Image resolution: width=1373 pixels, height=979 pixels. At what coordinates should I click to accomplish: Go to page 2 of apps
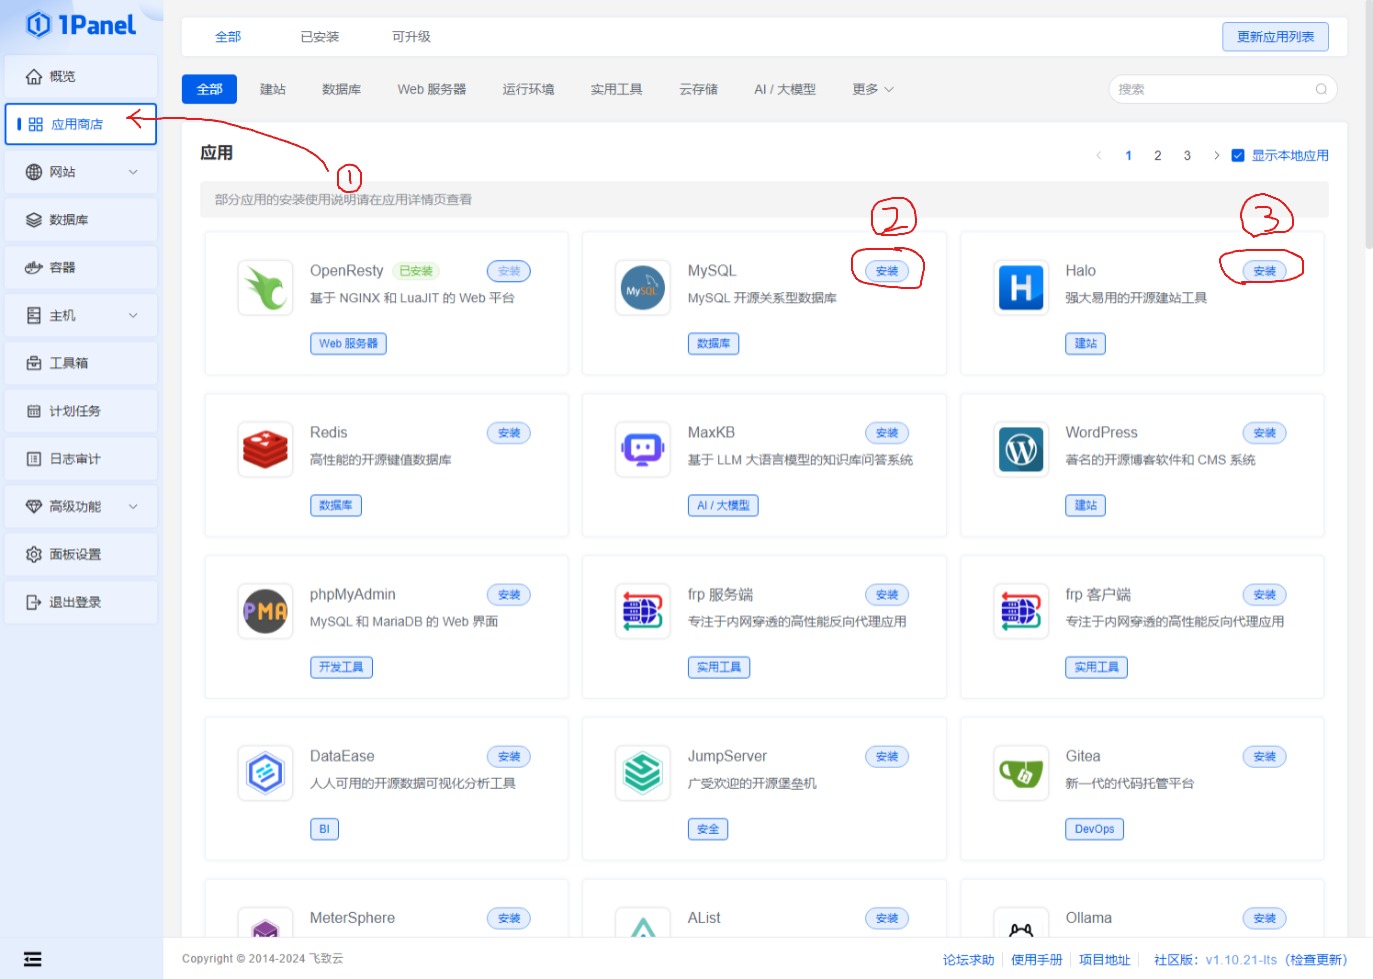point(1158,155)
